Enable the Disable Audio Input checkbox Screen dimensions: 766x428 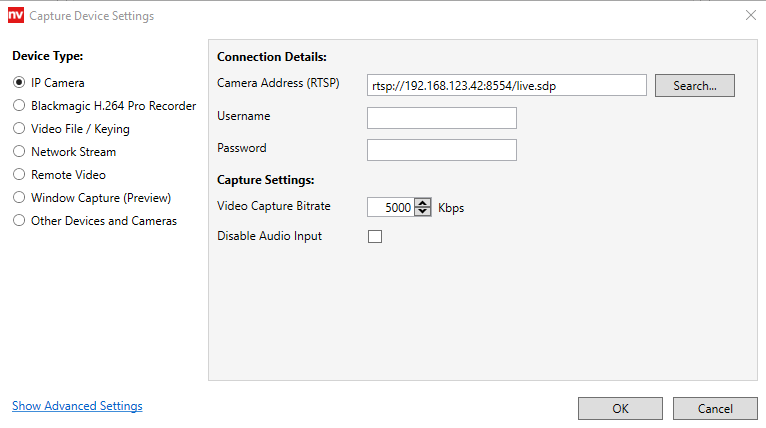(375, 237)
